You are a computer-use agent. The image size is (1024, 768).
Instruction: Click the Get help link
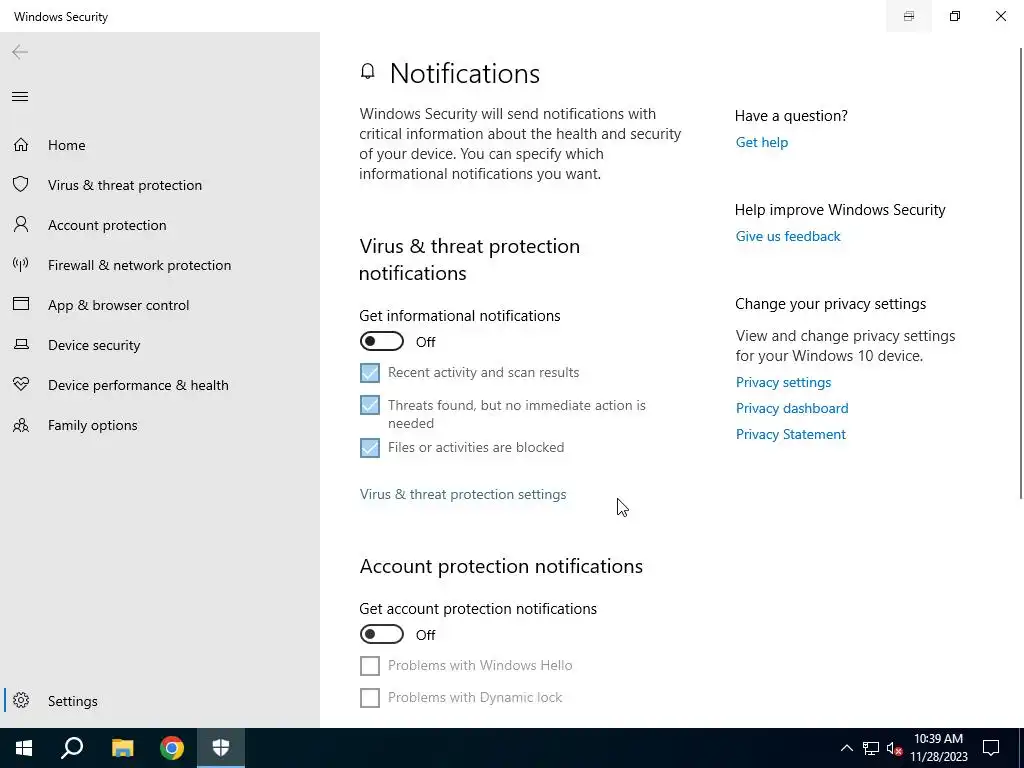pos(761,142)
